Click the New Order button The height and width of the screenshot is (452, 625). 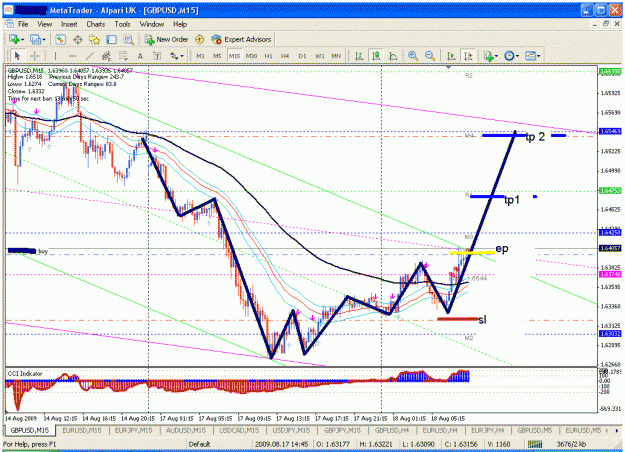click(166, 39)
